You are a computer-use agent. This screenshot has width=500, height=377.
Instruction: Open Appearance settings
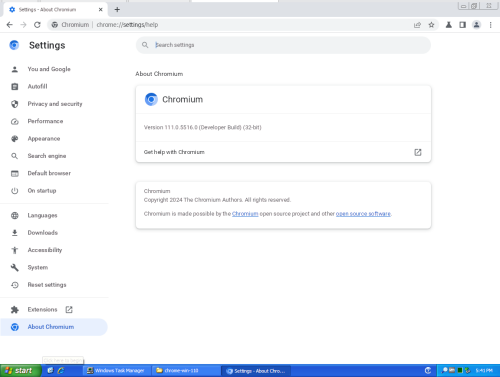coord(44,138)
